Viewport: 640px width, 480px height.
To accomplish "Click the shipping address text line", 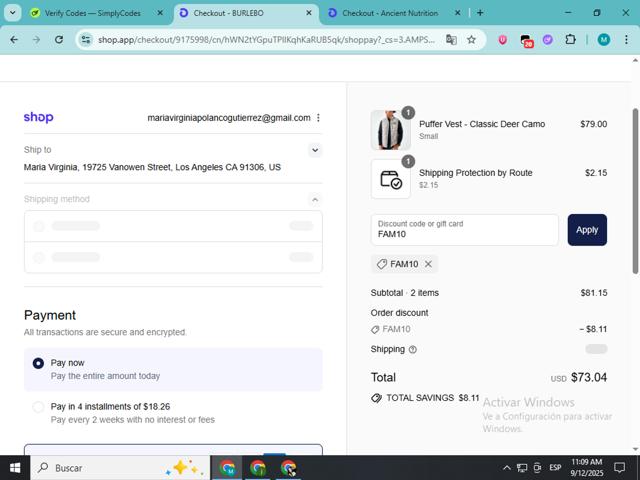I will [x=152, y=167].
